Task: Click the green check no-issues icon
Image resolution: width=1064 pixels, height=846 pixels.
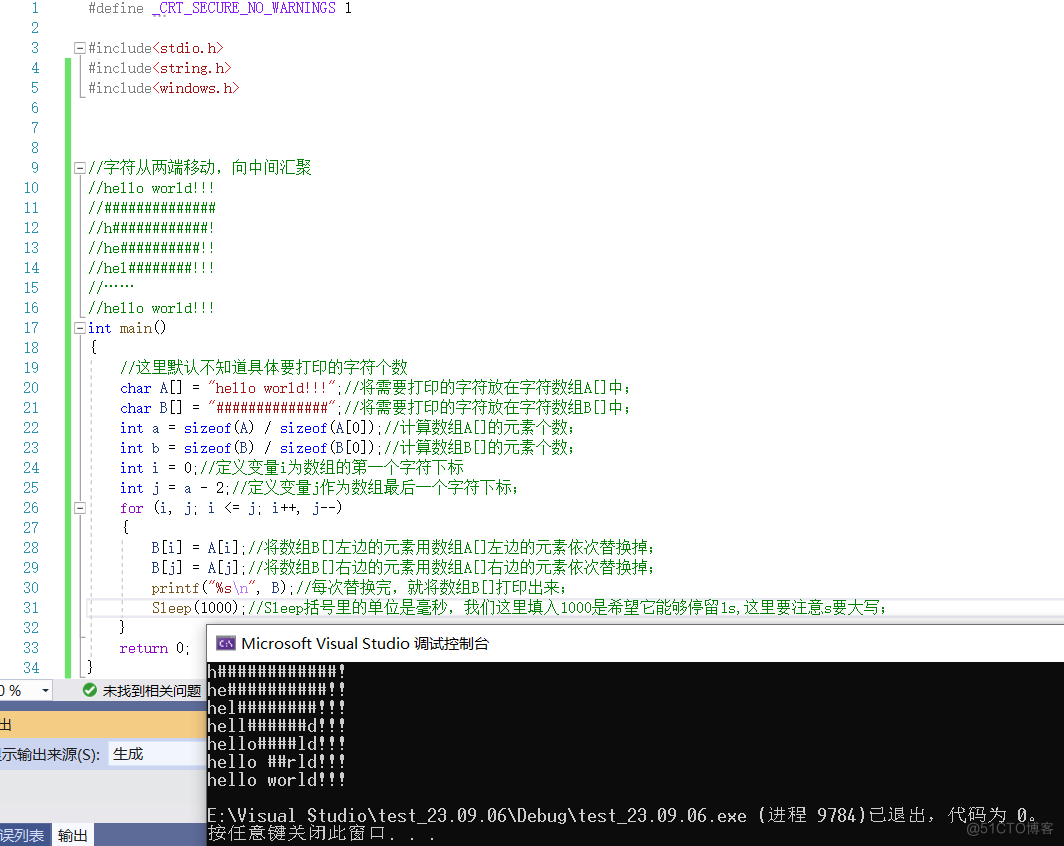Action: click(x=90, y=690)
